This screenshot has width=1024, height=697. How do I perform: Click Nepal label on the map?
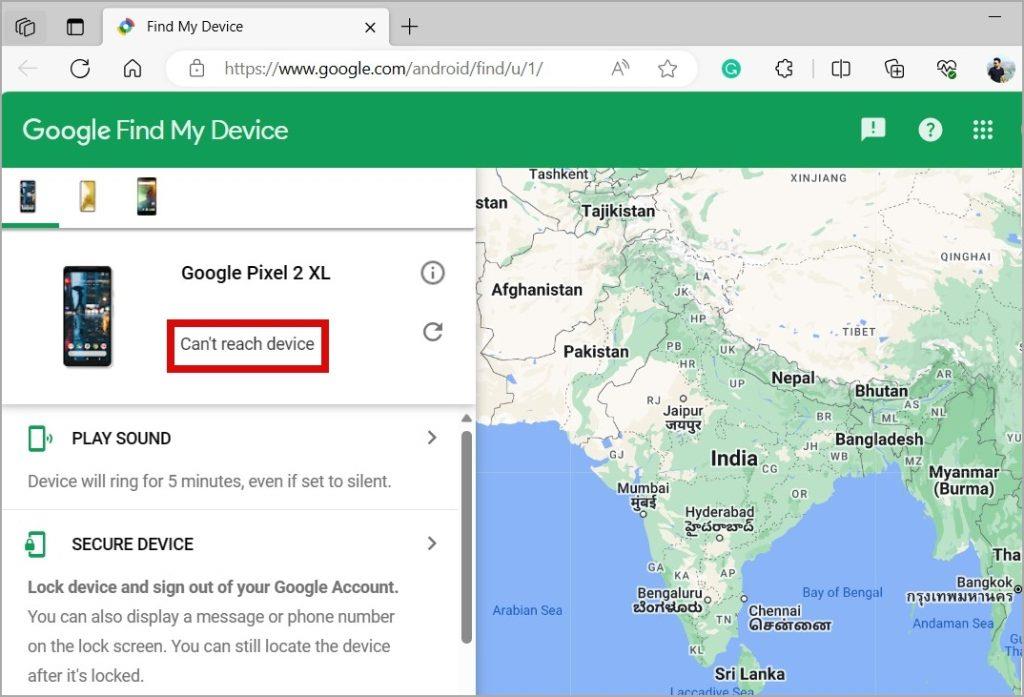(x=793, y=378)
